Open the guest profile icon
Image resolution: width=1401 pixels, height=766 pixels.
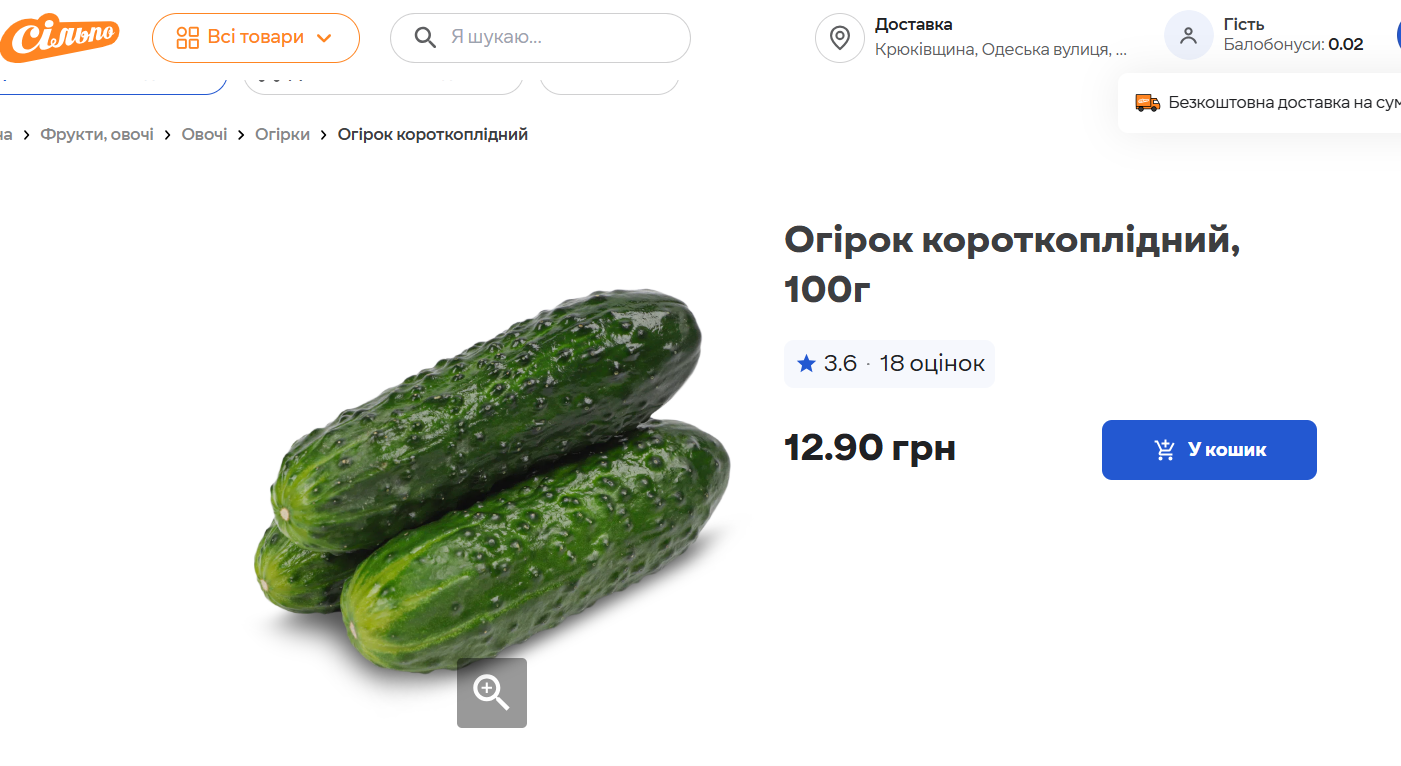[1188, 34]
